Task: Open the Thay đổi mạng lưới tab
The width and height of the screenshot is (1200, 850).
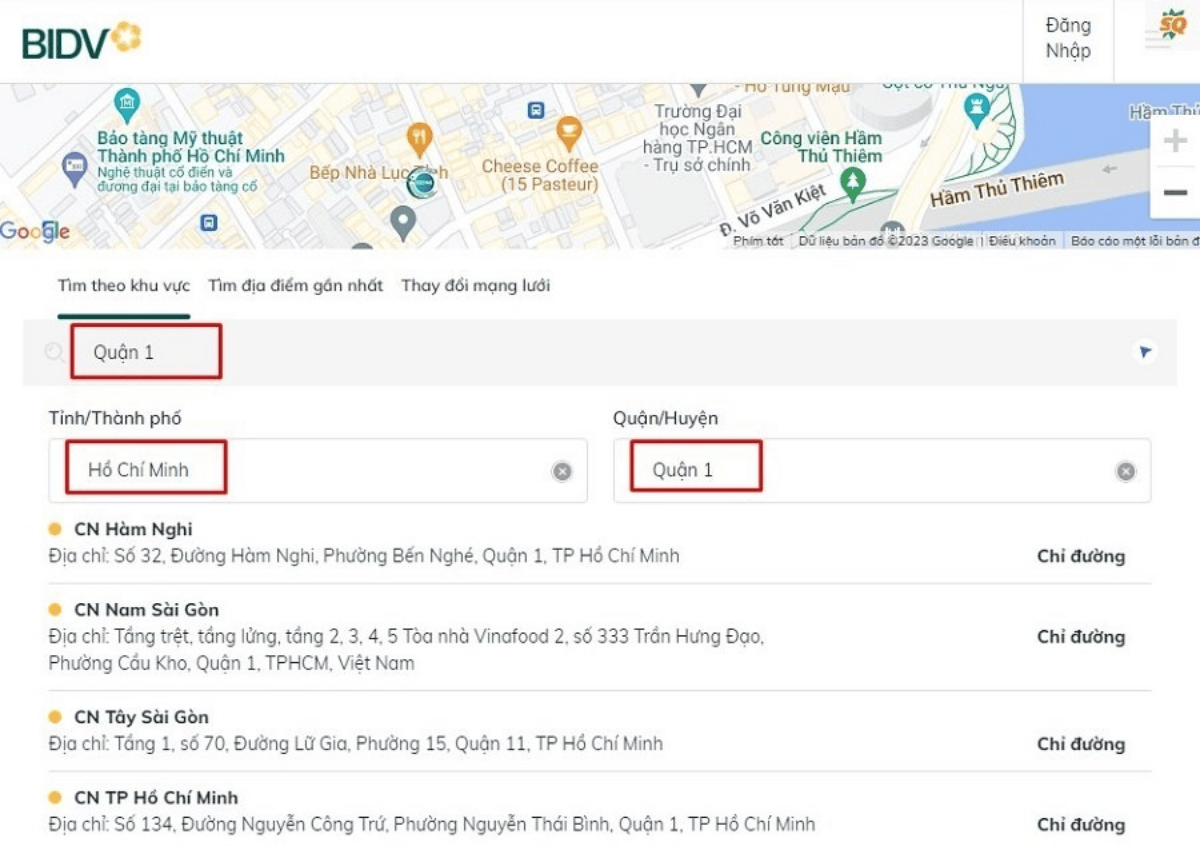Action: click(475, 286)
